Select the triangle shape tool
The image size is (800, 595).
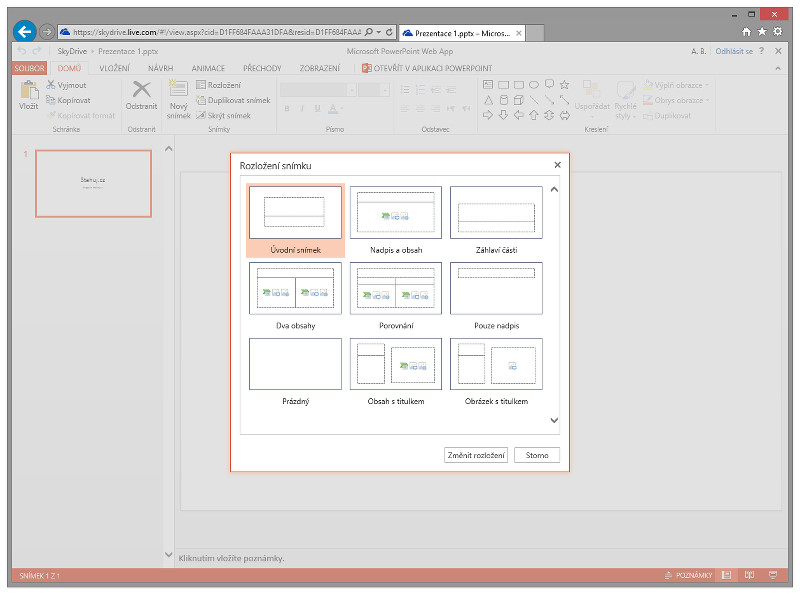(x=488, y=100)
